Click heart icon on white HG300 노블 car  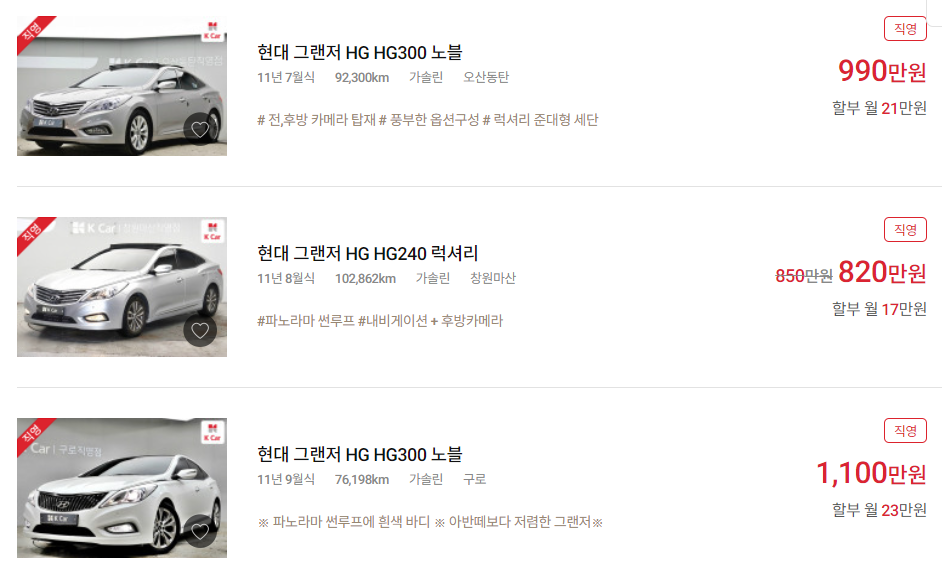click(x=200, y=531)
